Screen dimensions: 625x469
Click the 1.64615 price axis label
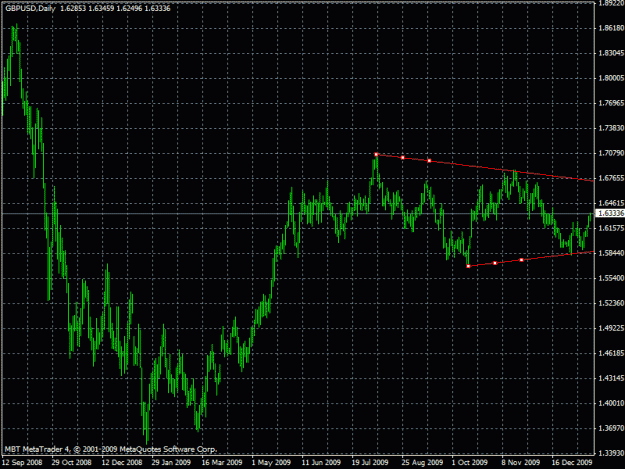(x=611, y=203)
